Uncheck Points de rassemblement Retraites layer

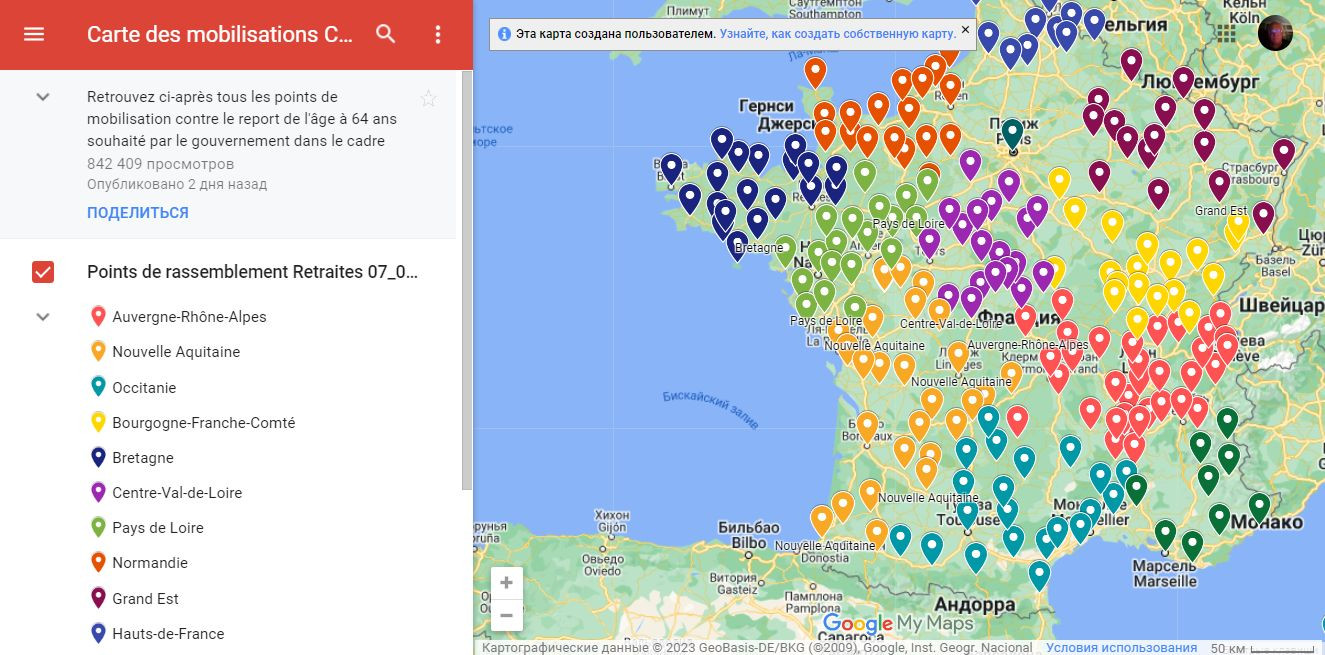click(x=43, y=272)
